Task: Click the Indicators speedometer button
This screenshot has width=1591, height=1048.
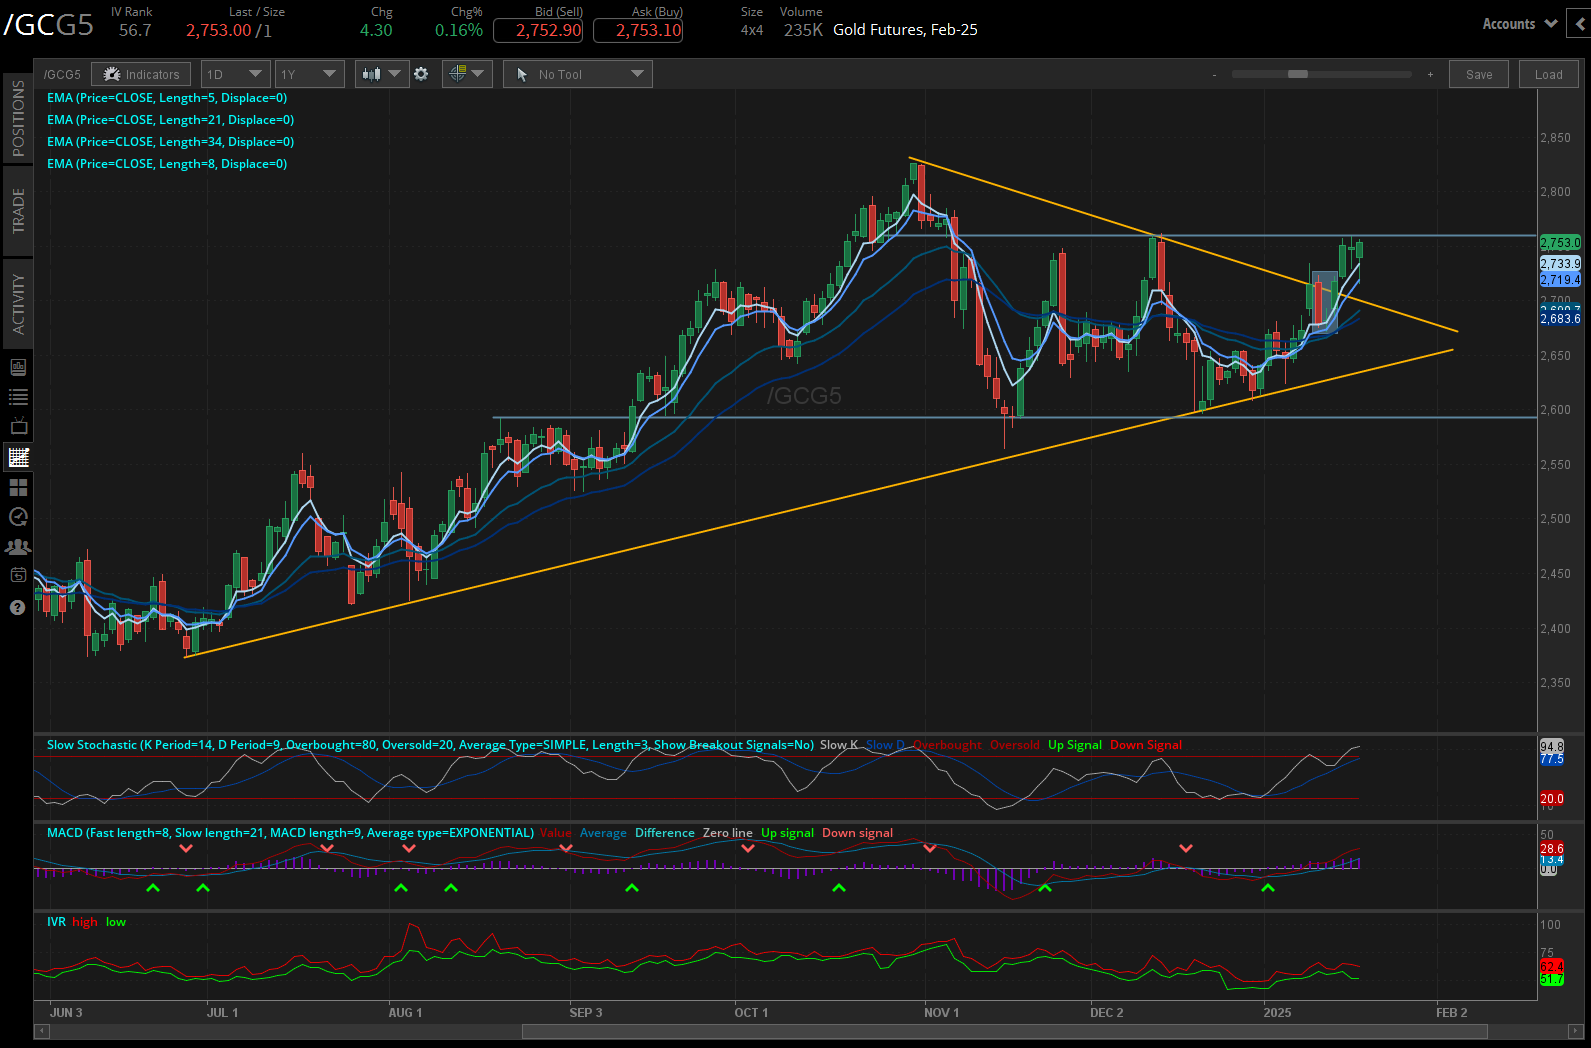Action: point(141,74)
